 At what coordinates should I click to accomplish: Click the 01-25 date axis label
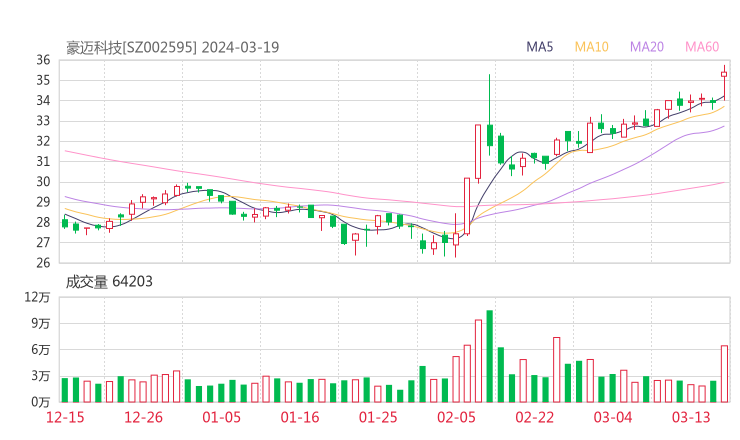pyautogui.click(x=378, y=417)
